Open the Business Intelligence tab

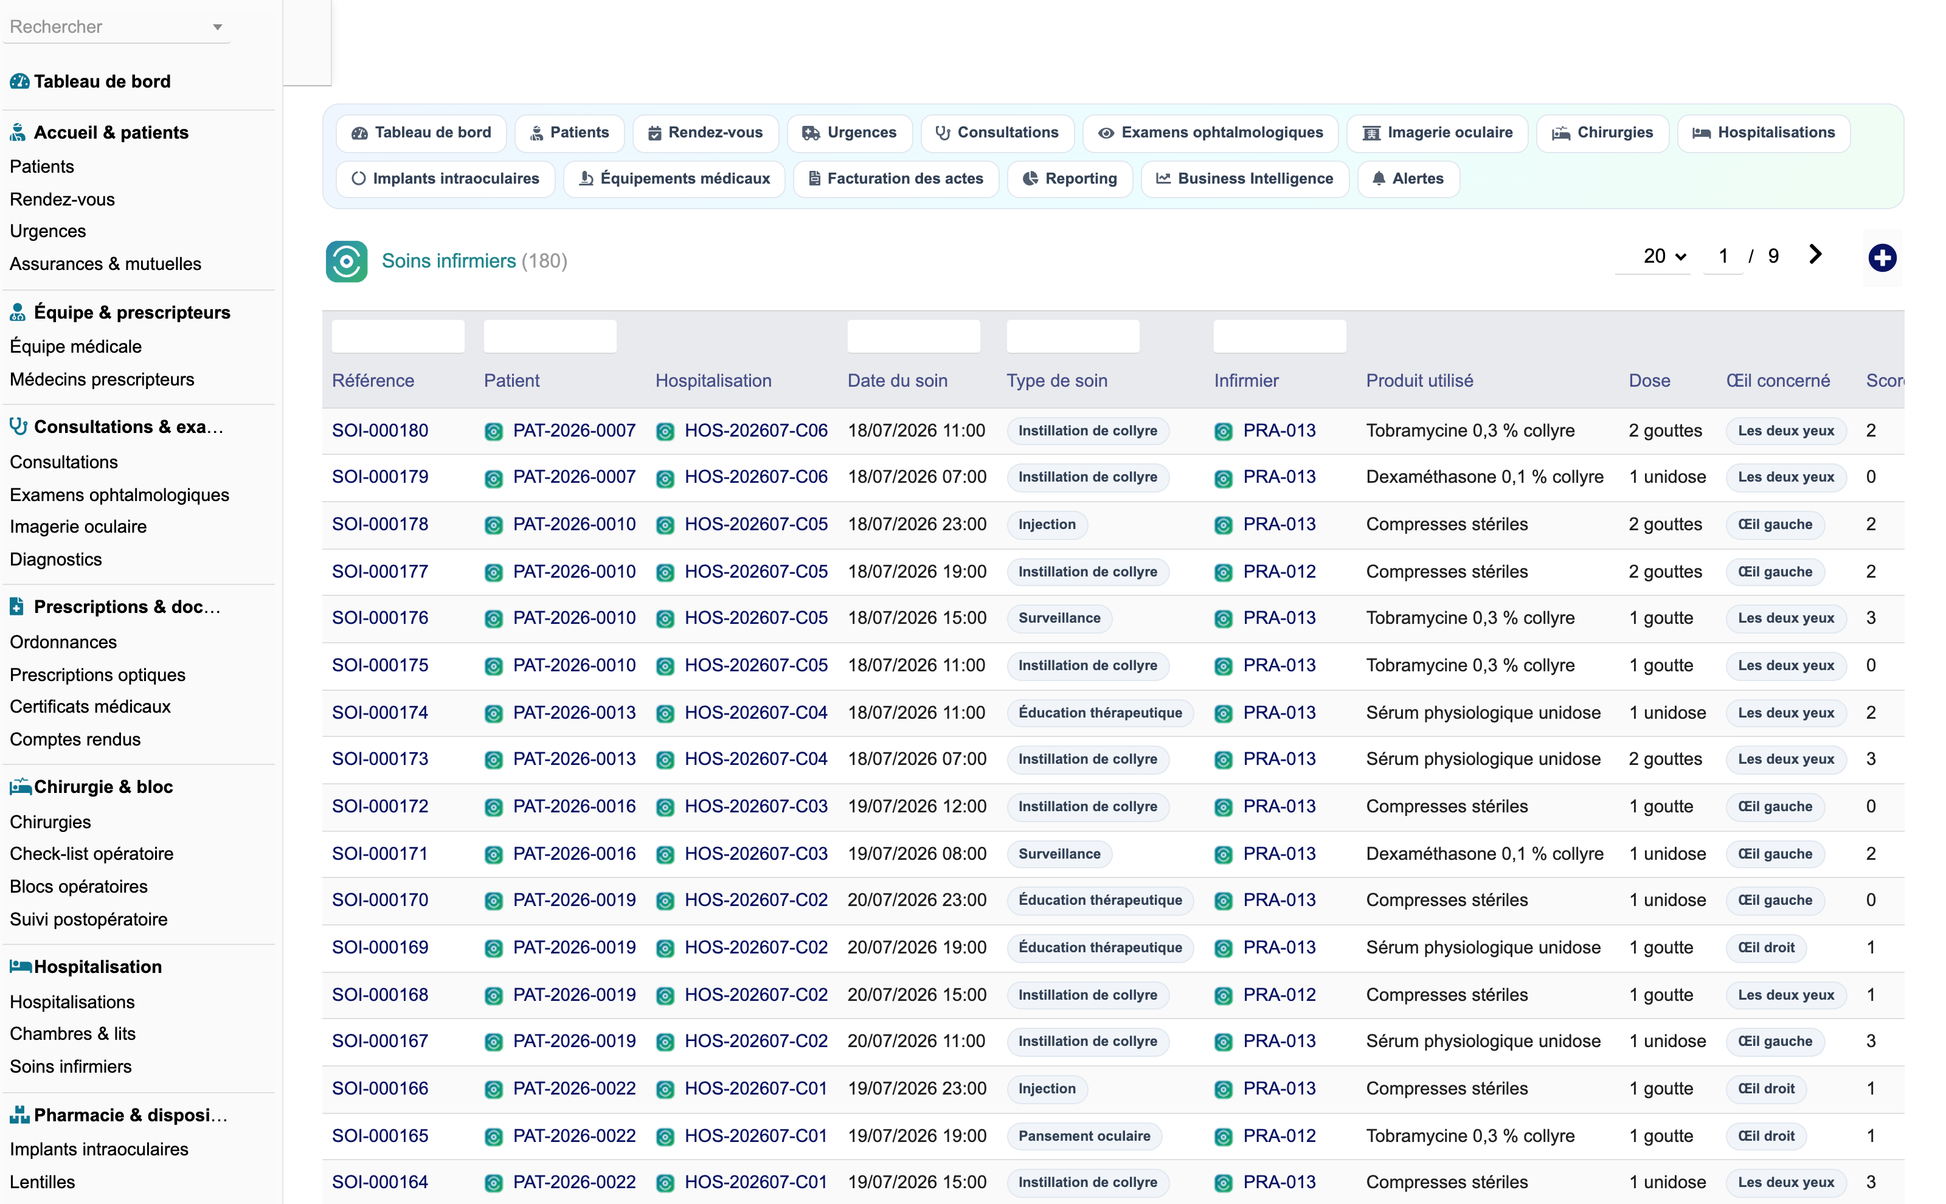coord(1244,179)
